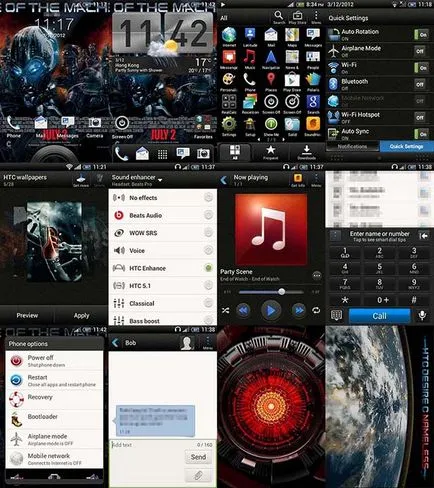The height and width of the screenshot is (488, 434).
Task: Tap the Apply wallpaper button
Action: point(81,315)
